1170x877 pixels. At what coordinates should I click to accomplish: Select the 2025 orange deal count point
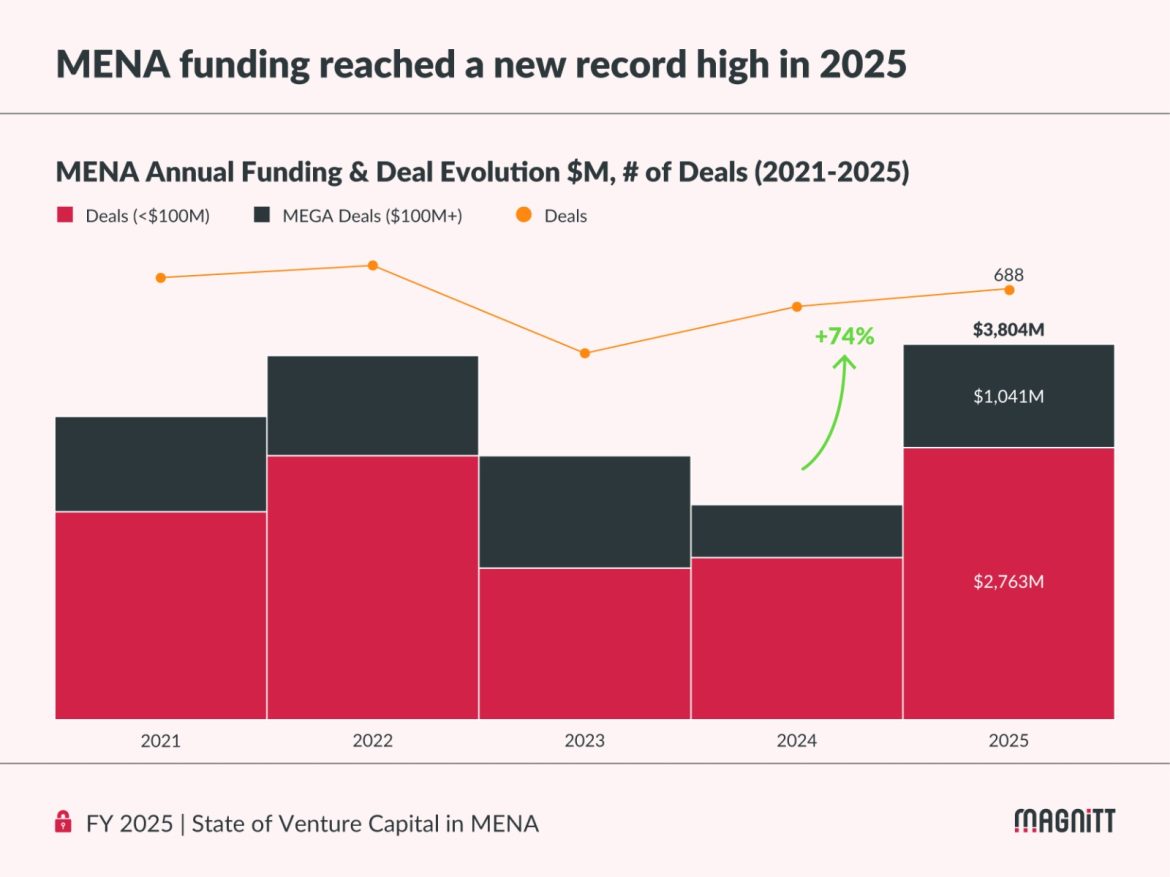1009,290
